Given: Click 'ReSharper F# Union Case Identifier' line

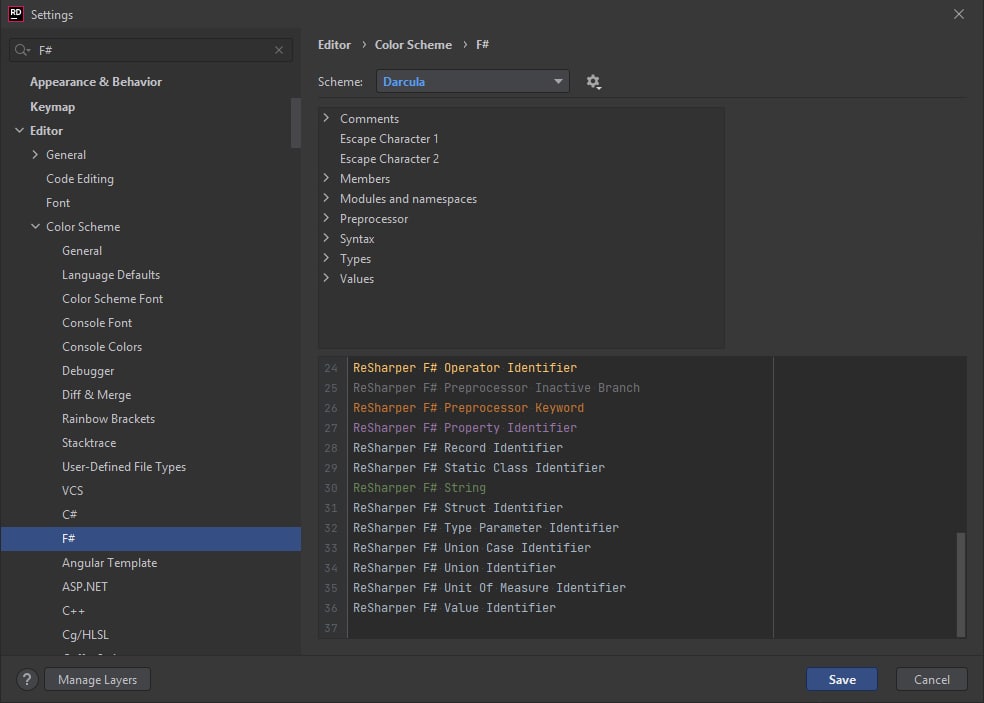Looking at the screenshot, I should 471,548.
